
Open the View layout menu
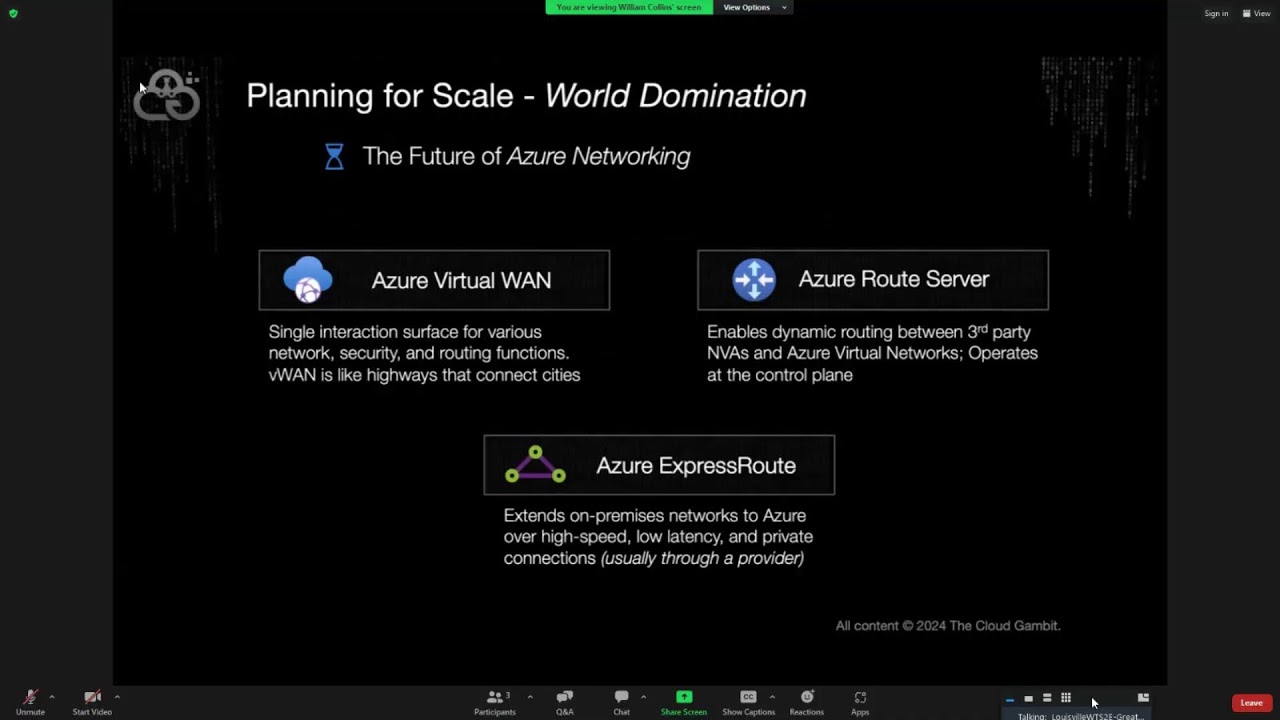point(1256,14)
